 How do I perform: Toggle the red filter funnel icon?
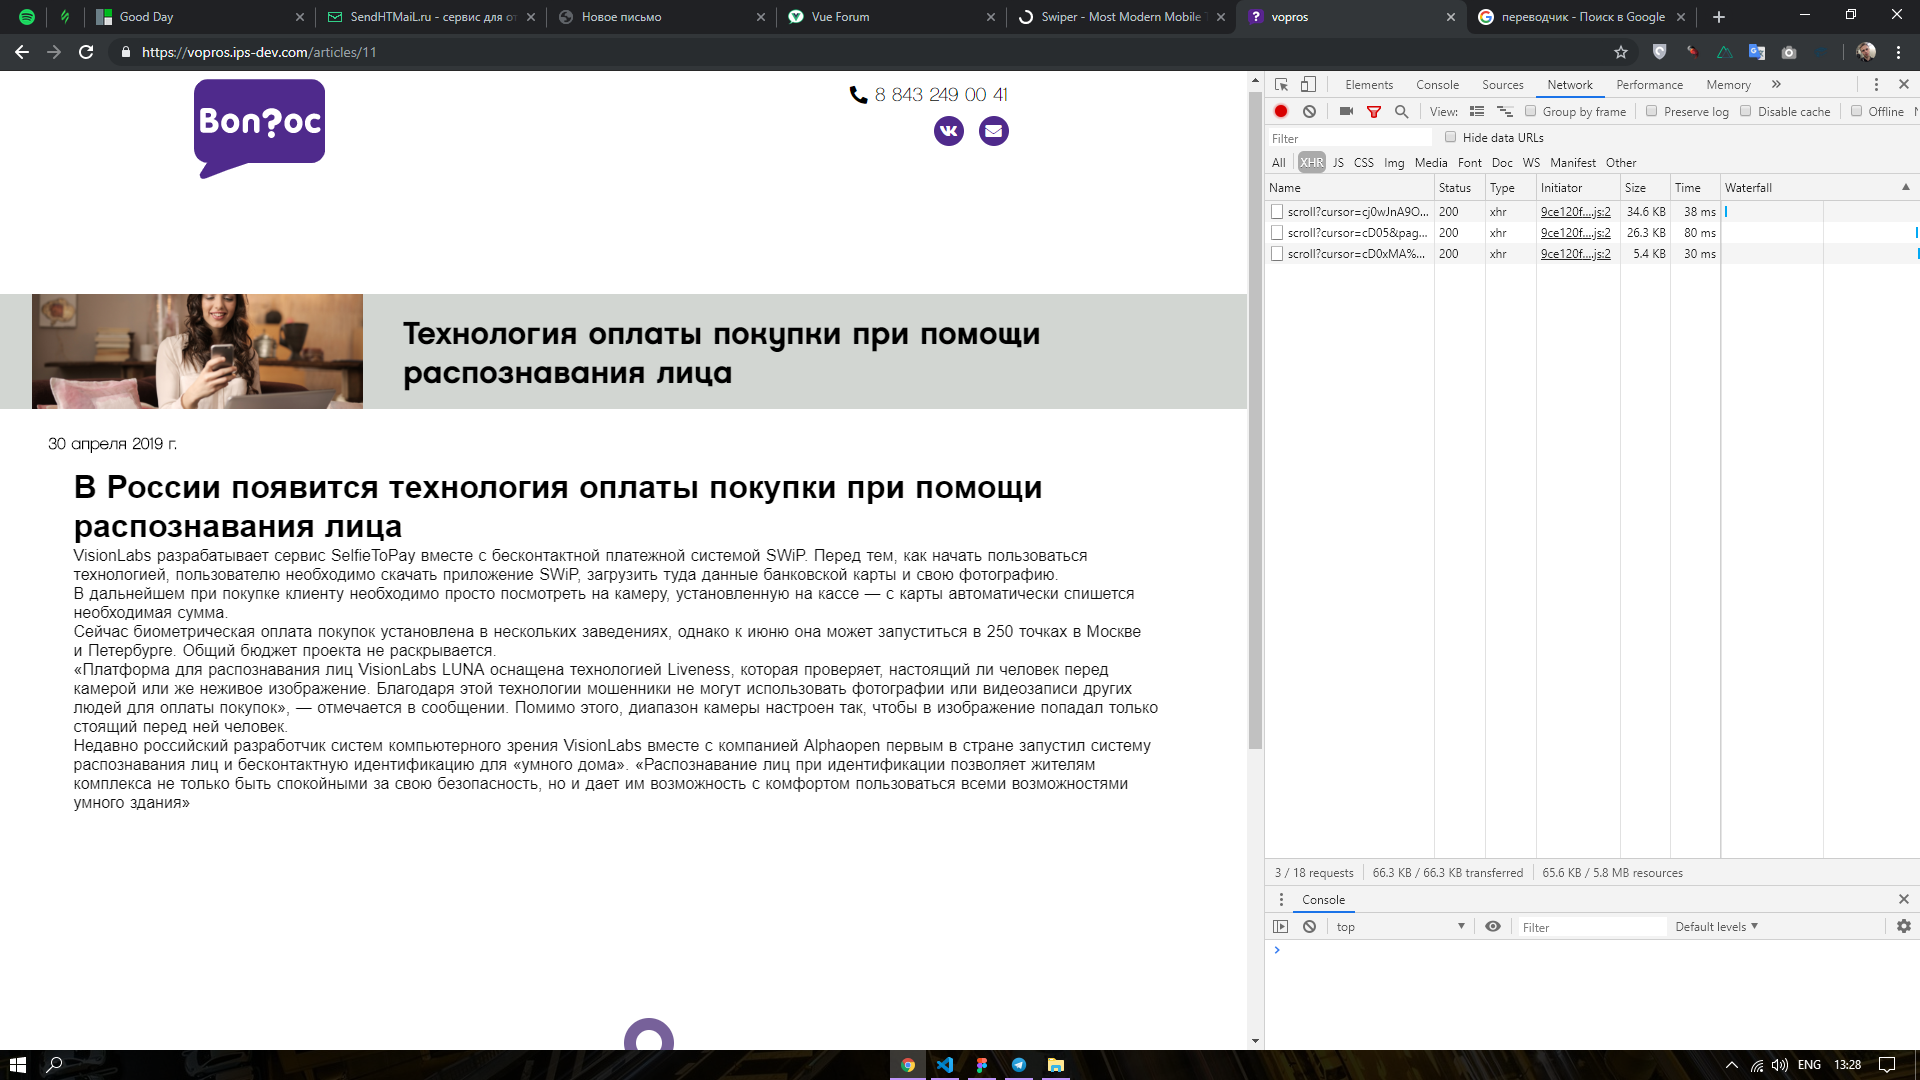click(x=1374, y=112)
